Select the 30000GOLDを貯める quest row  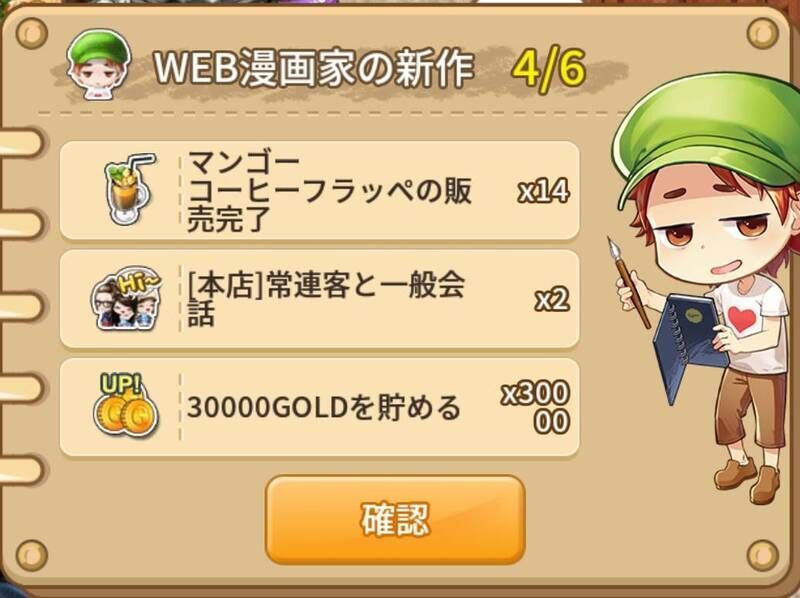[x=319, y=407]
